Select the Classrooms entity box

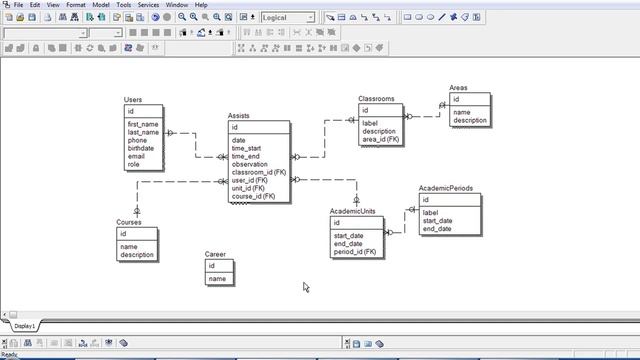[x=381, y=124]
